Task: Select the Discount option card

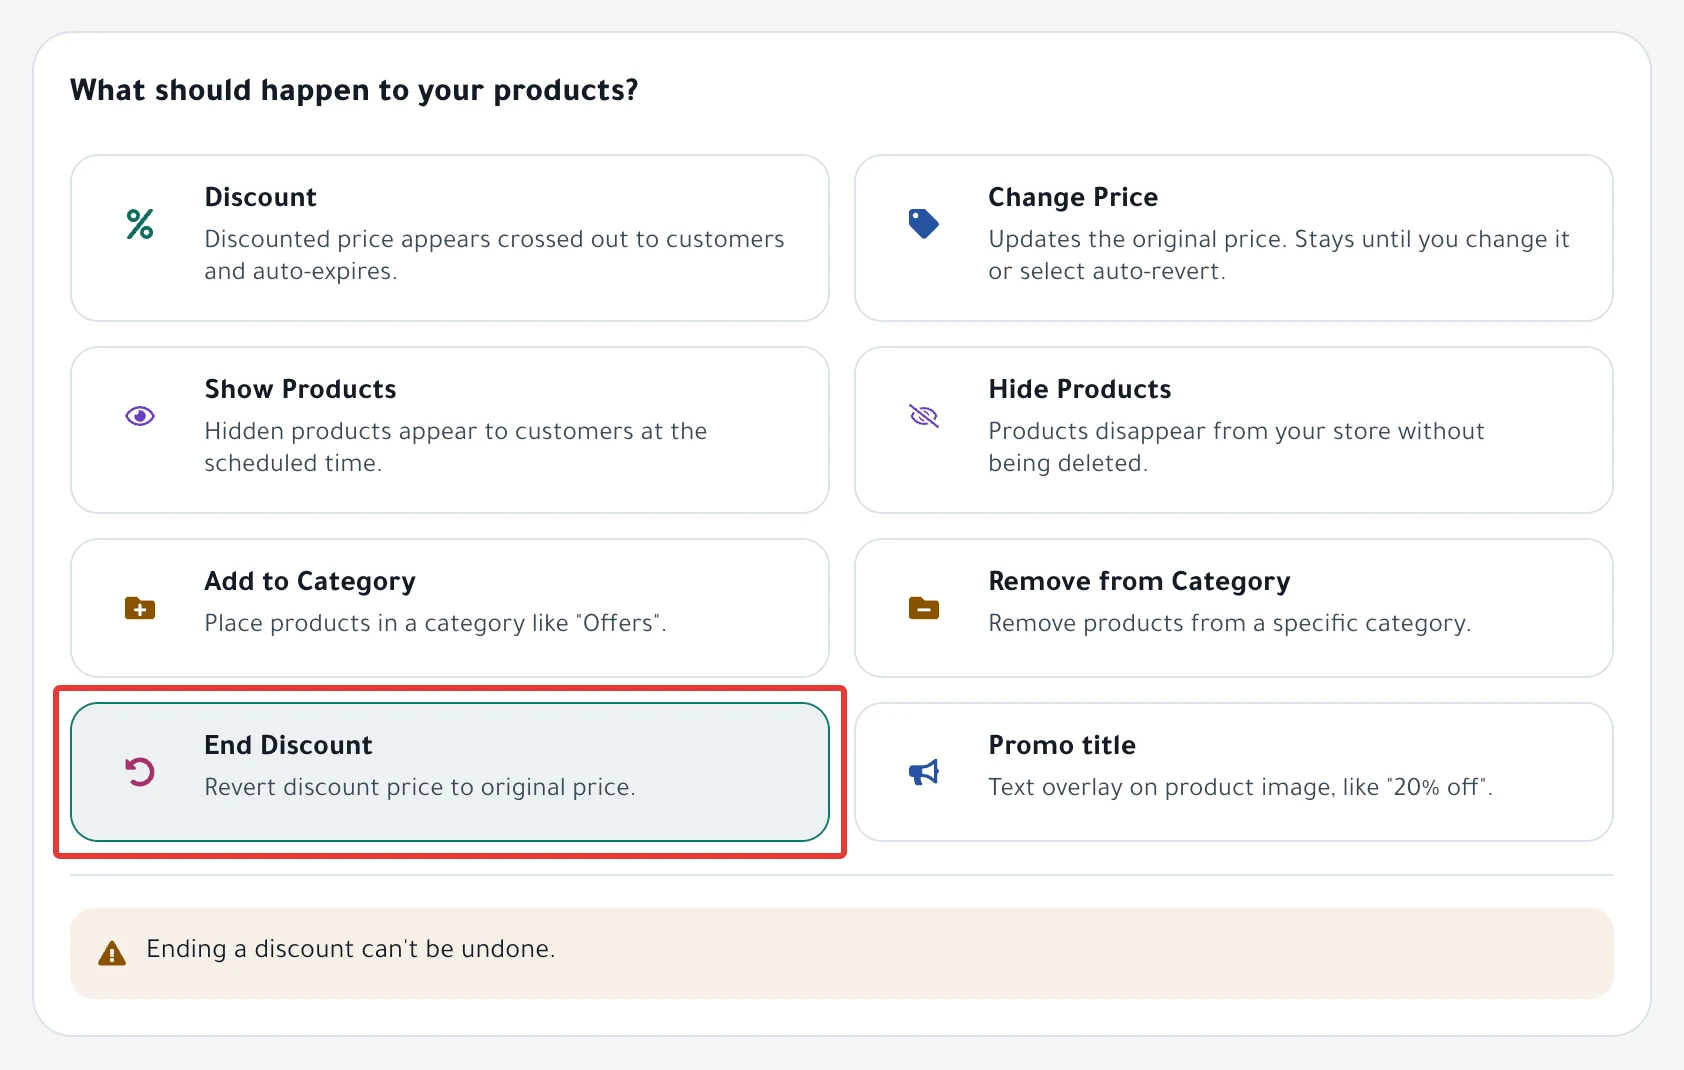Action: 450,238
